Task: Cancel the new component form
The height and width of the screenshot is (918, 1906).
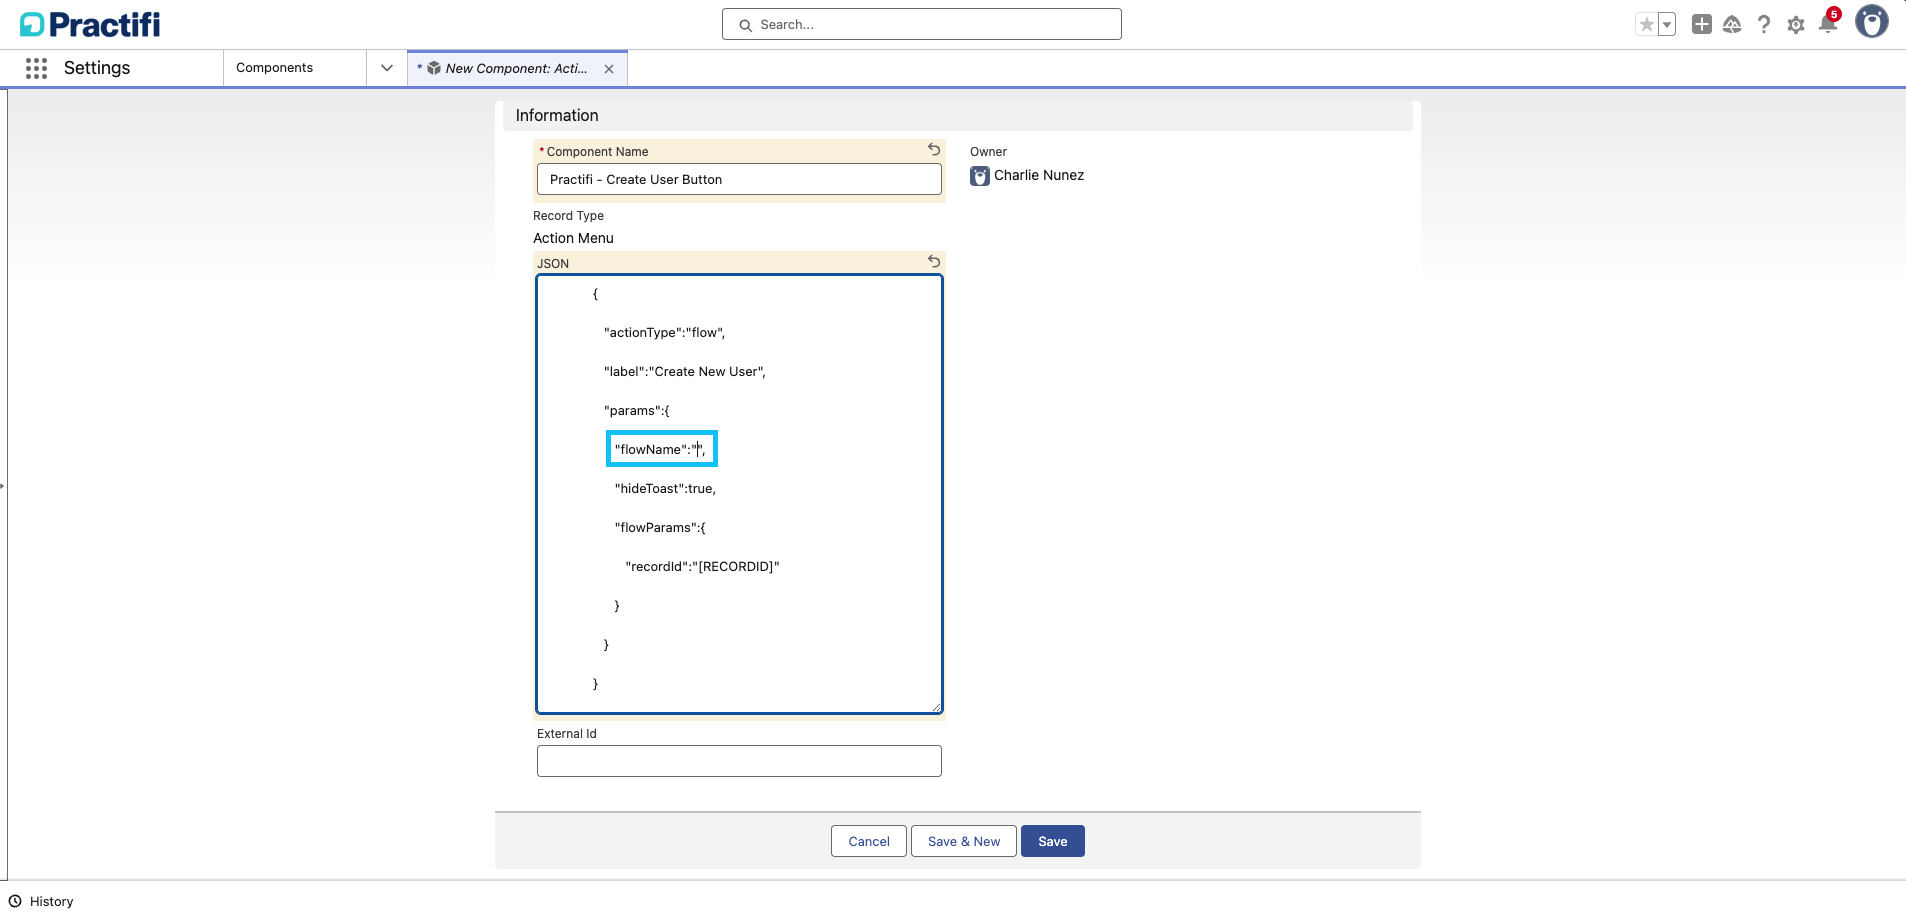Action: click(868, 841)
